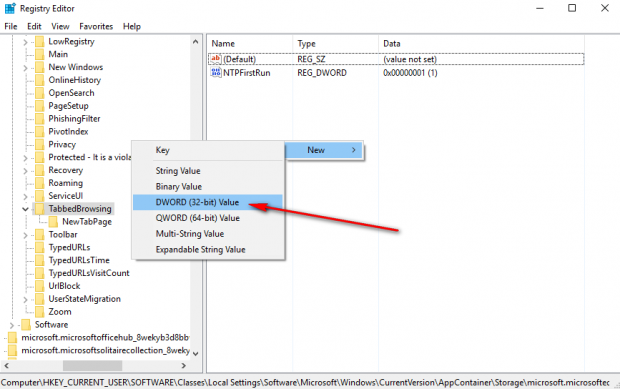
Task: Click the horizontal scrollbar thumb in tree pane
Action: (92, 366)
